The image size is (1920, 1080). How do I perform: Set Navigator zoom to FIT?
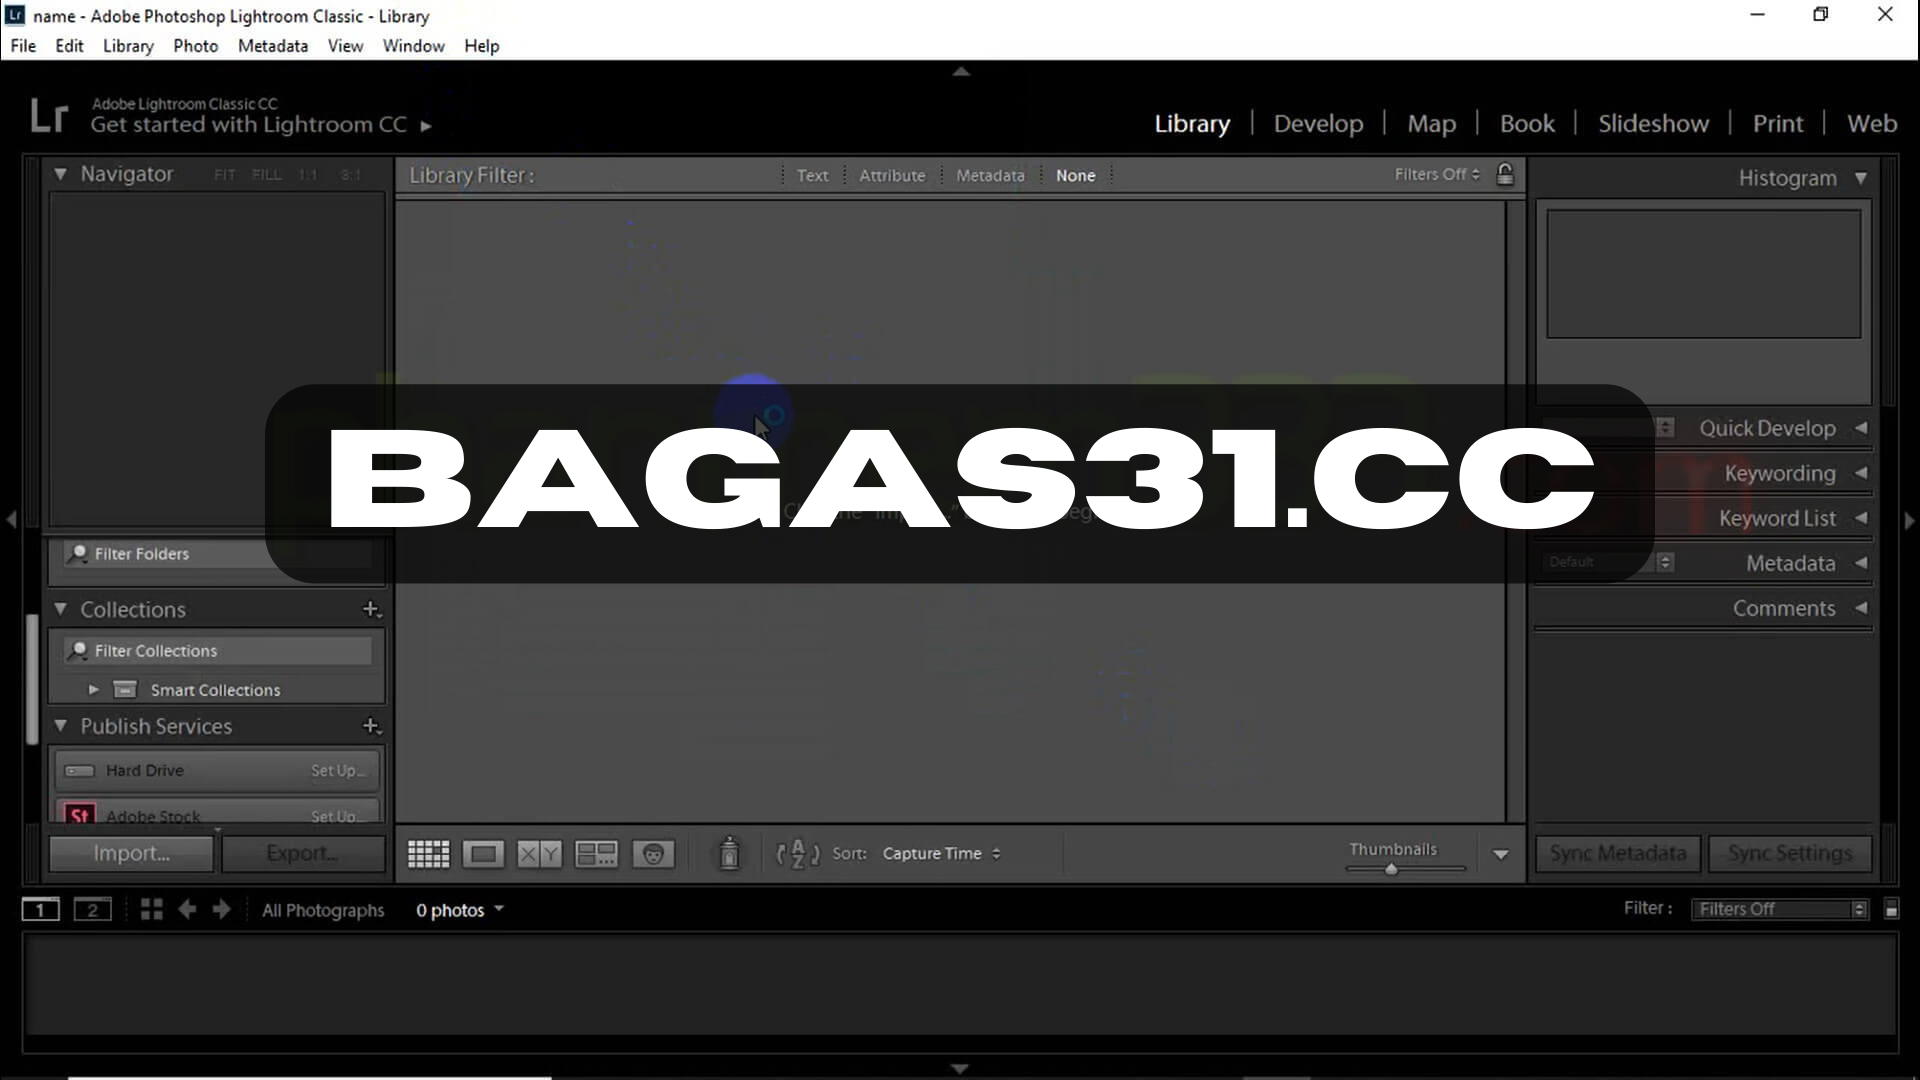pyautogui.click(x=225, y=174)
